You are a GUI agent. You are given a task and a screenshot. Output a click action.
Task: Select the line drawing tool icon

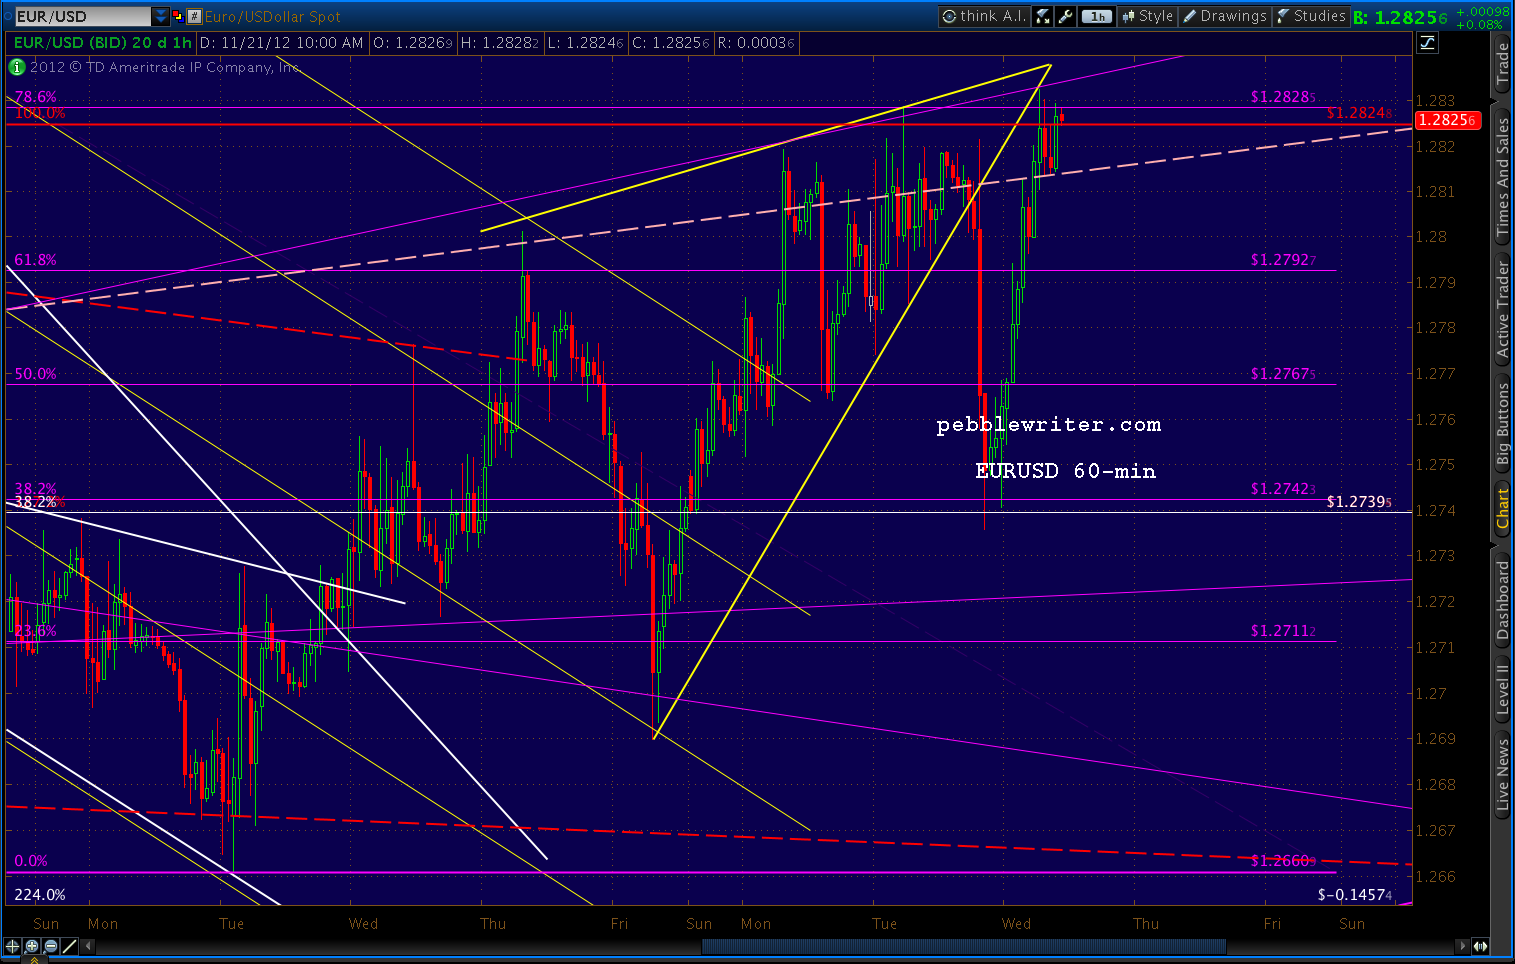click(x=70, y=946)
